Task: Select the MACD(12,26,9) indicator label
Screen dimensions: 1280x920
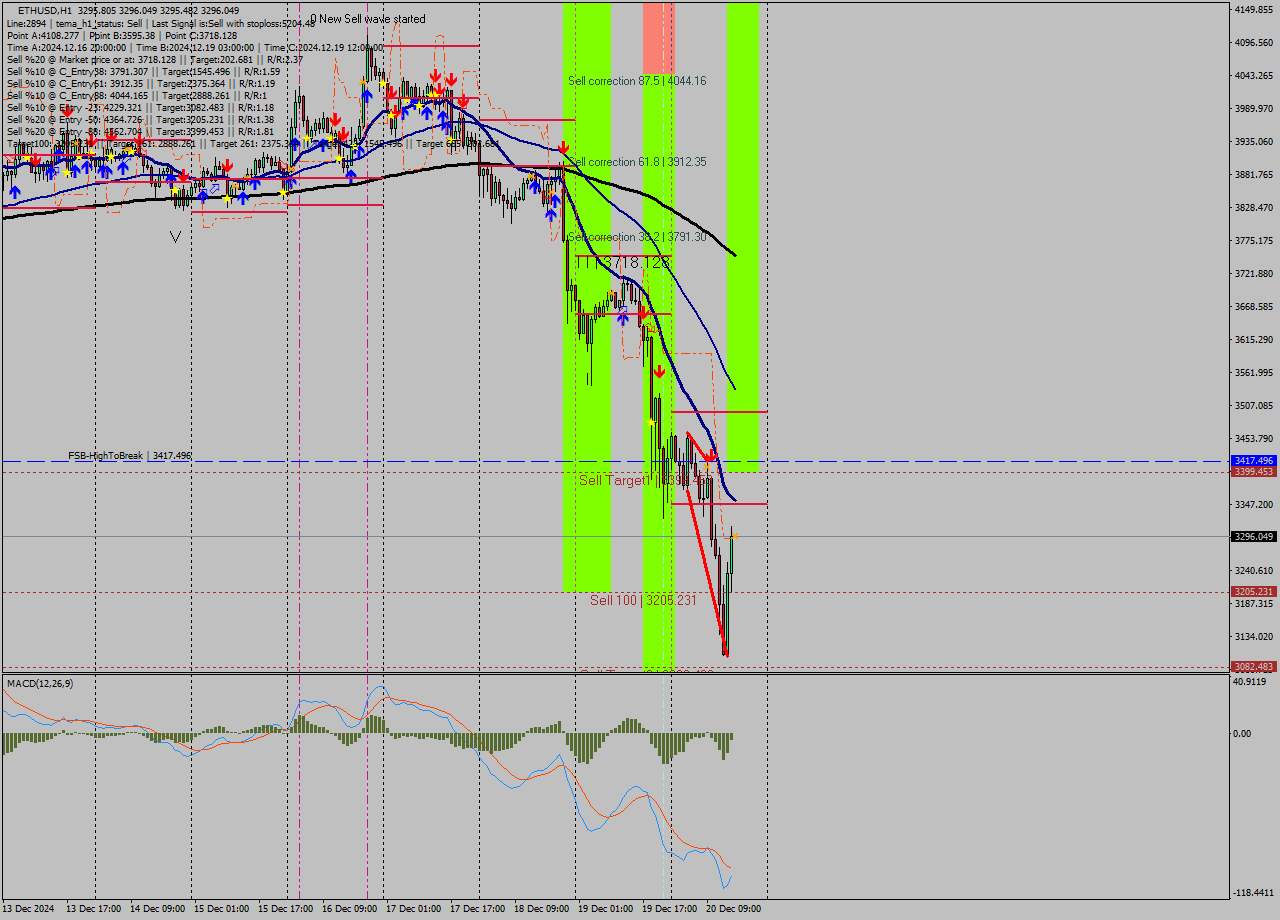Action: pos(40,683)
